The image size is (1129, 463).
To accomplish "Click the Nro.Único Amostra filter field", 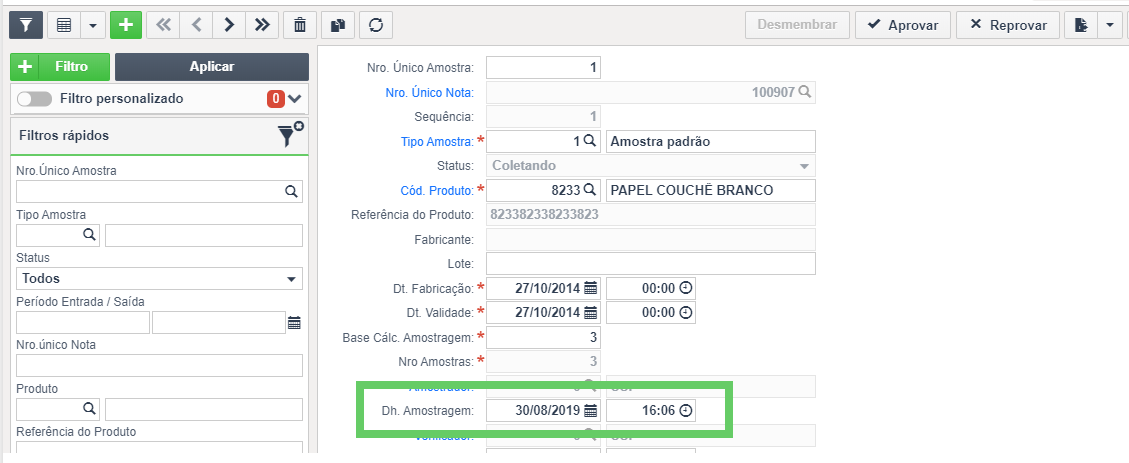I will (x=159, y=191).
